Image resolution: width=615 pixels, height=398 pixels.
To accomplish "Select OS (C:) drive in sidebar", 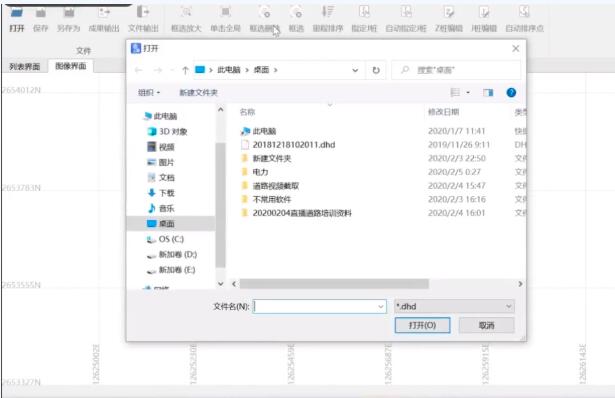I will tap(165, 239).
